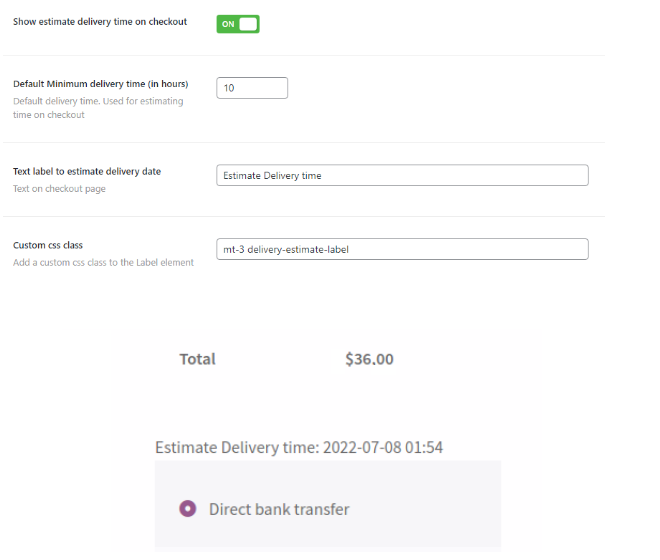This screenshot has width=660, height=560.
Task: Click the "ON" text inside the green switch
Action: pos(228,23)
